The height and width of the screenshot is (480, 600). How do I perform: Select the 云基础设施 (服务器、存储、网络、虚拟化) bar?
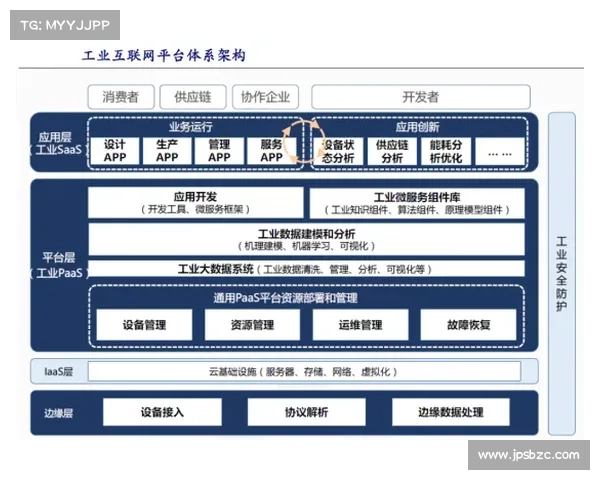point(304,371)
